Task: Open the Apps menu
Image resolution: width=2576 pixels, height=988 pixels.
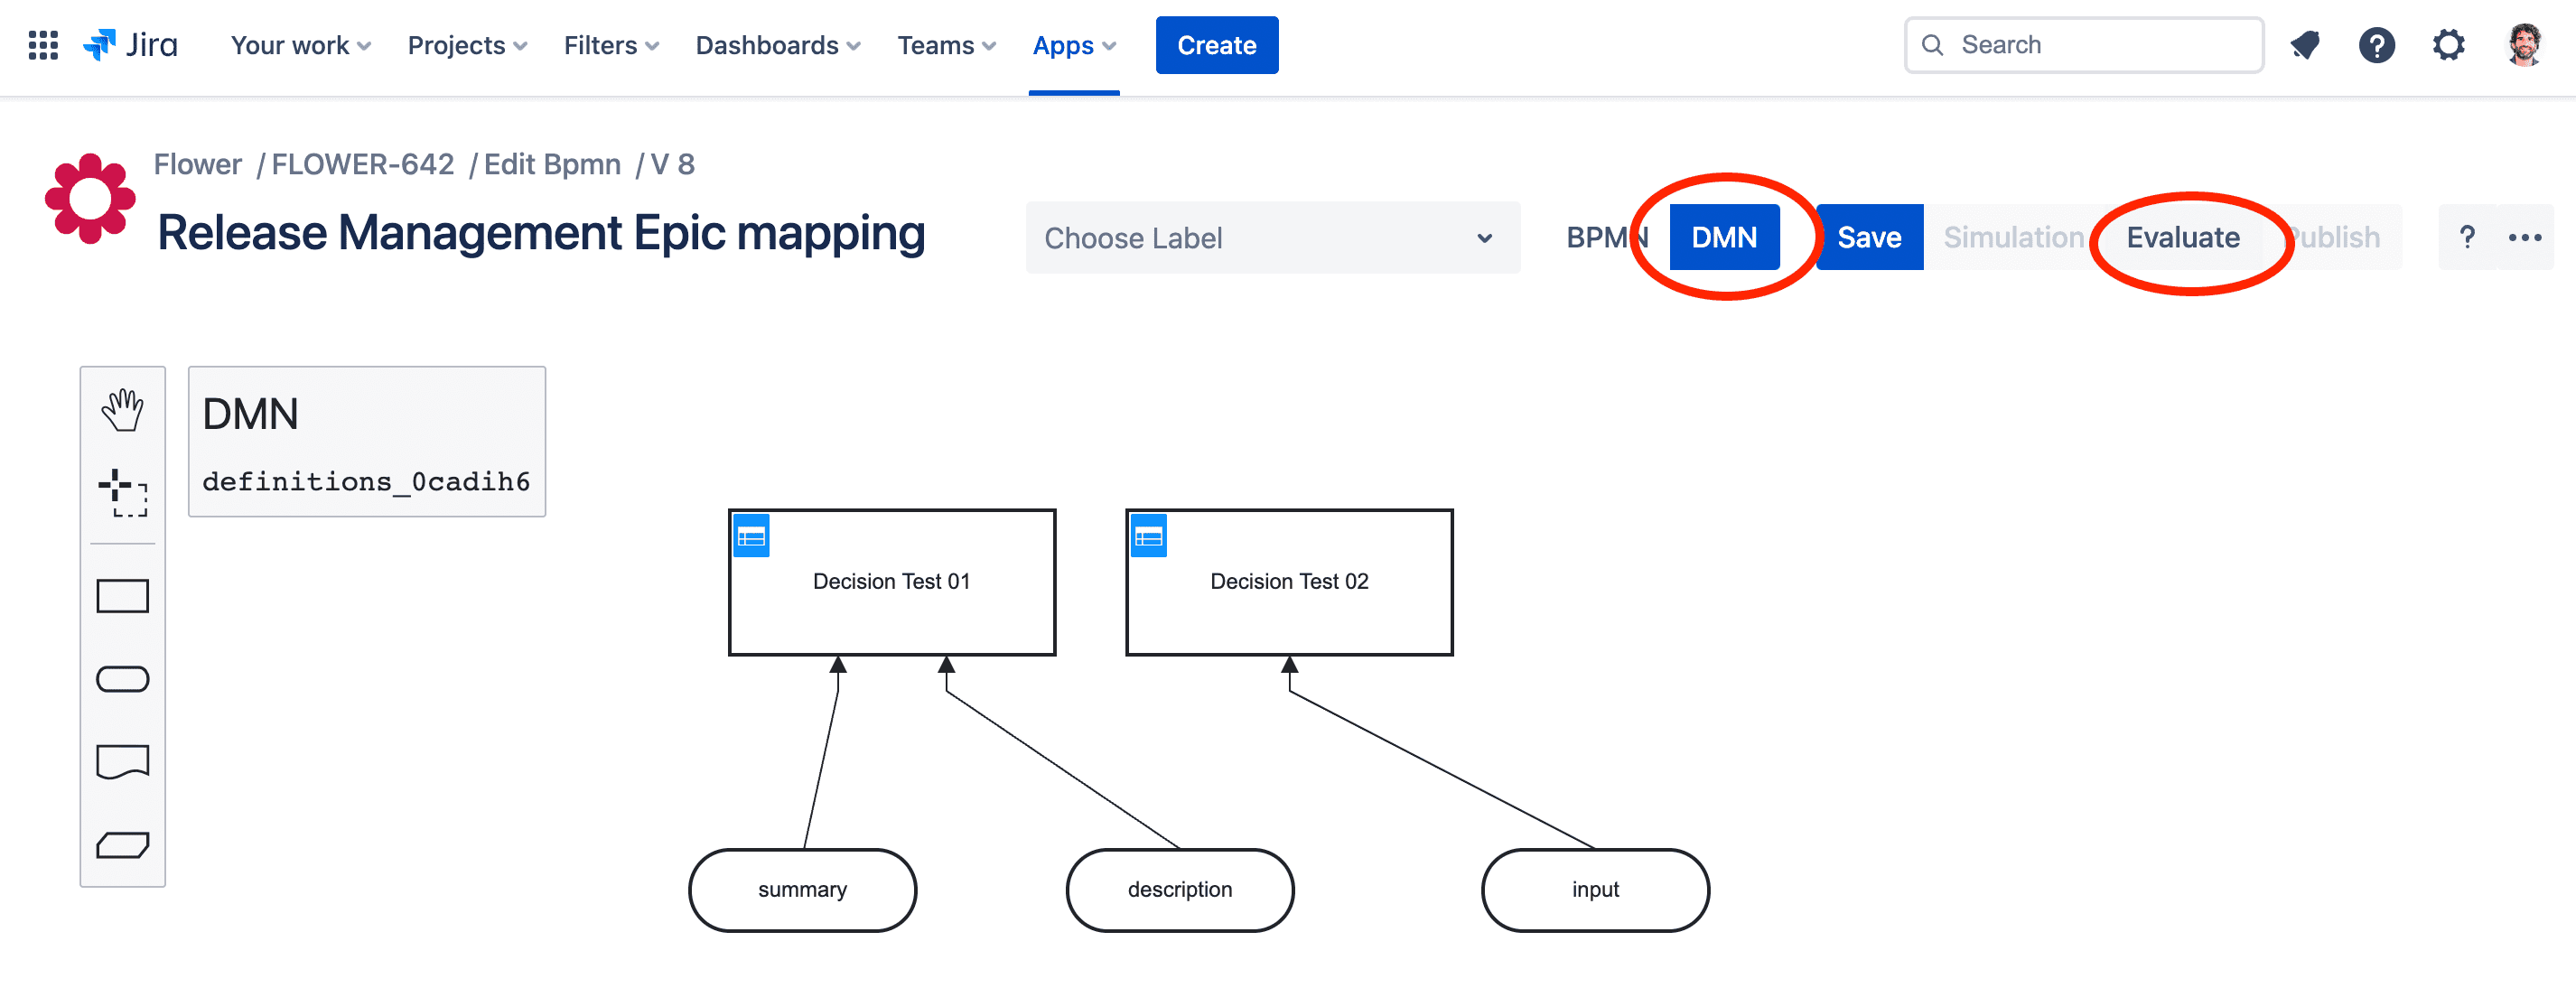Action: tap(1073, 45)
